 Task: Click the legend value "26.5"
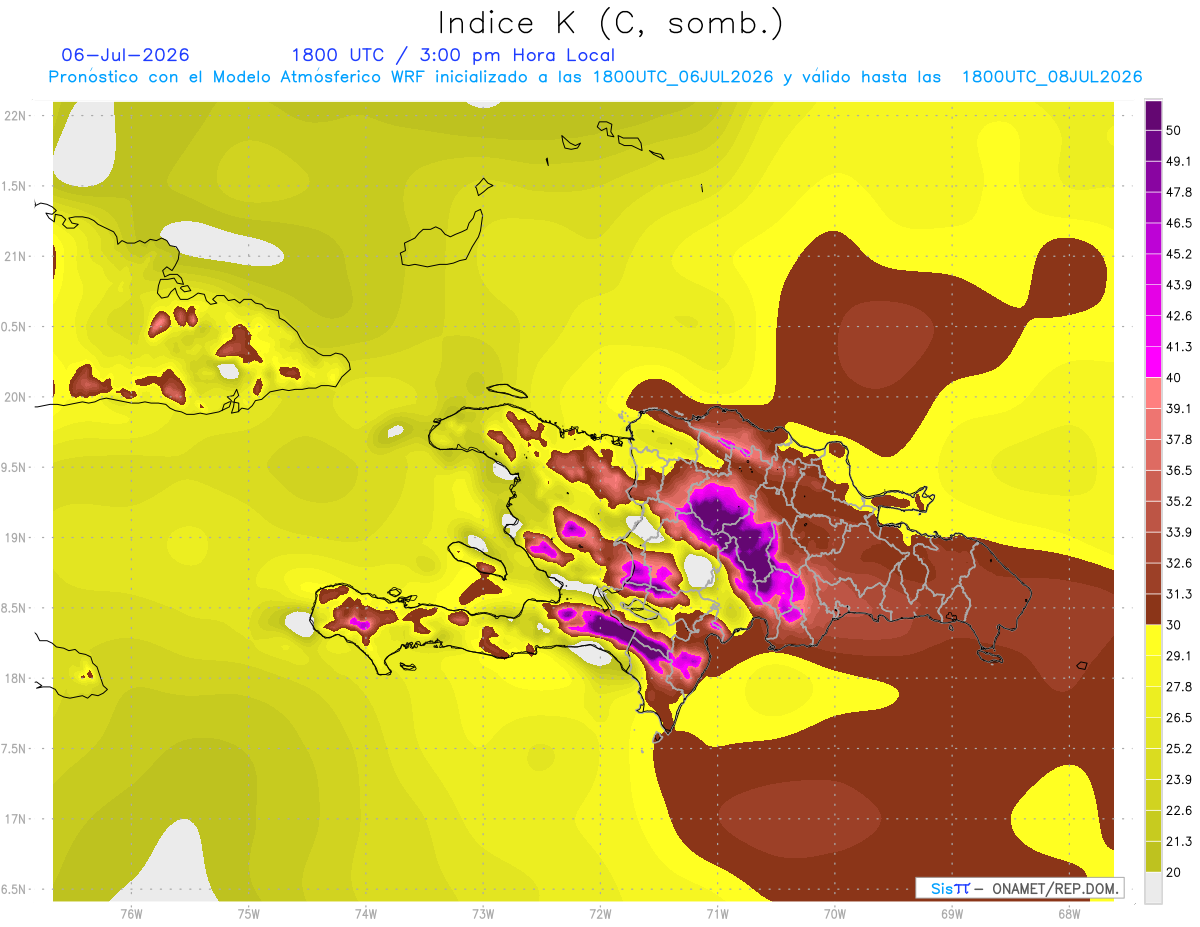click(x=1179, y=718)
